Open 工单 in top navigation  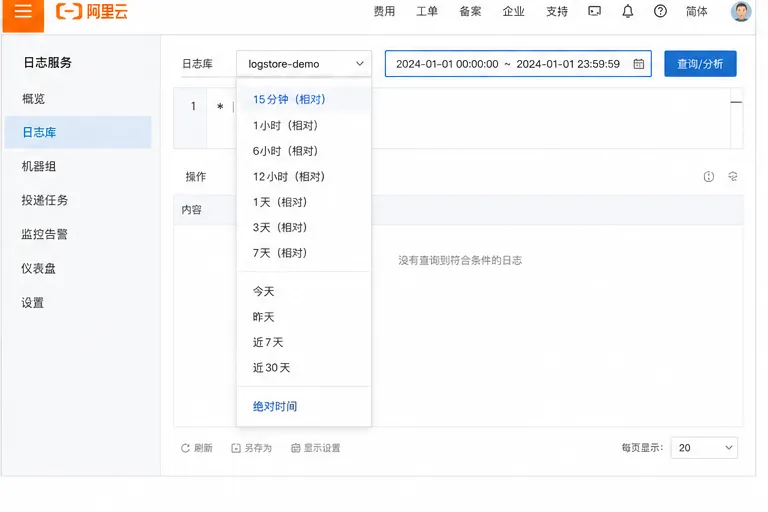click(x=427, y=11)
